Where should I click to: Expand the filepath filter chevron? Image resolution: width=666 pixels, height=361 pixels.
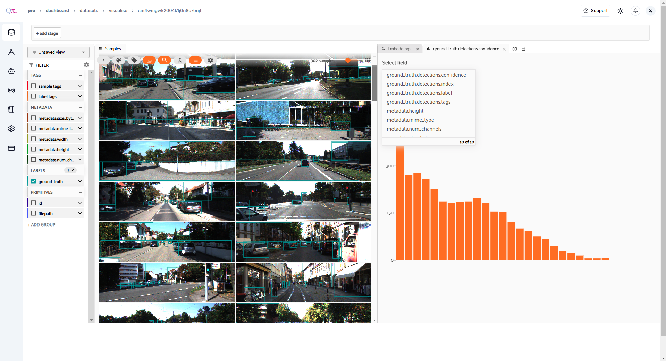coord(80,213)
